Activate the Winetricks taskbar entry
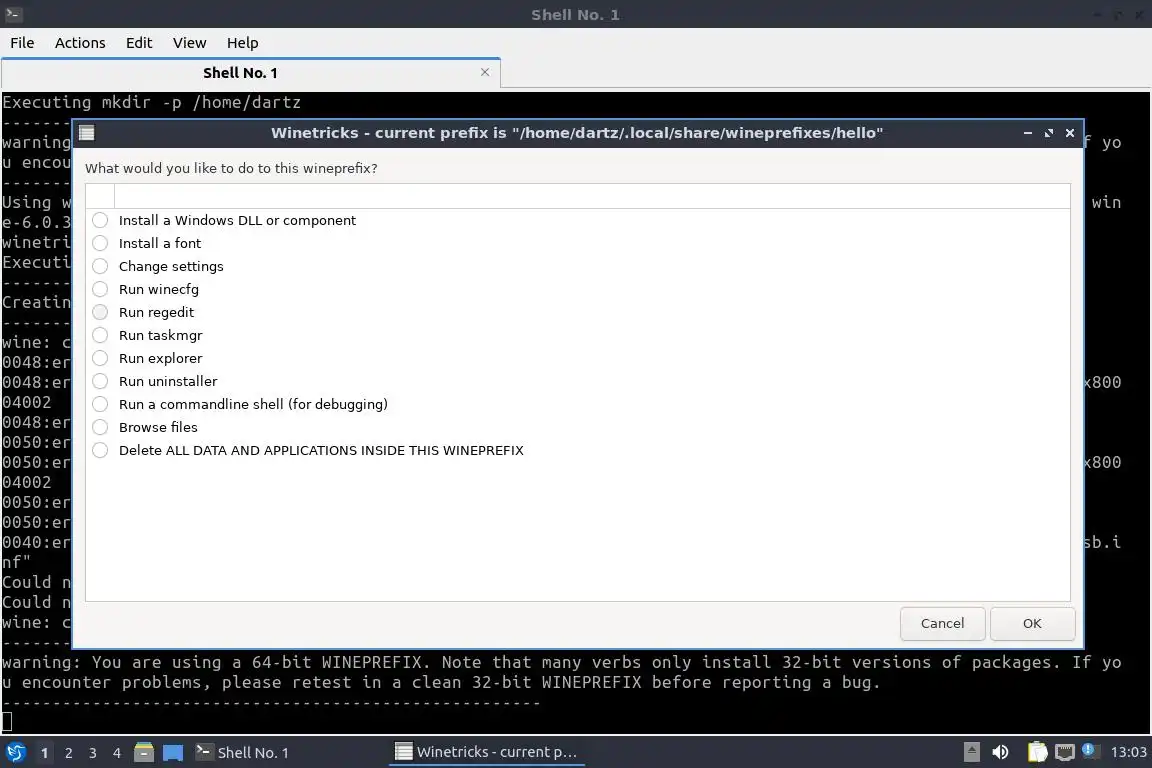 click(487, 752)
